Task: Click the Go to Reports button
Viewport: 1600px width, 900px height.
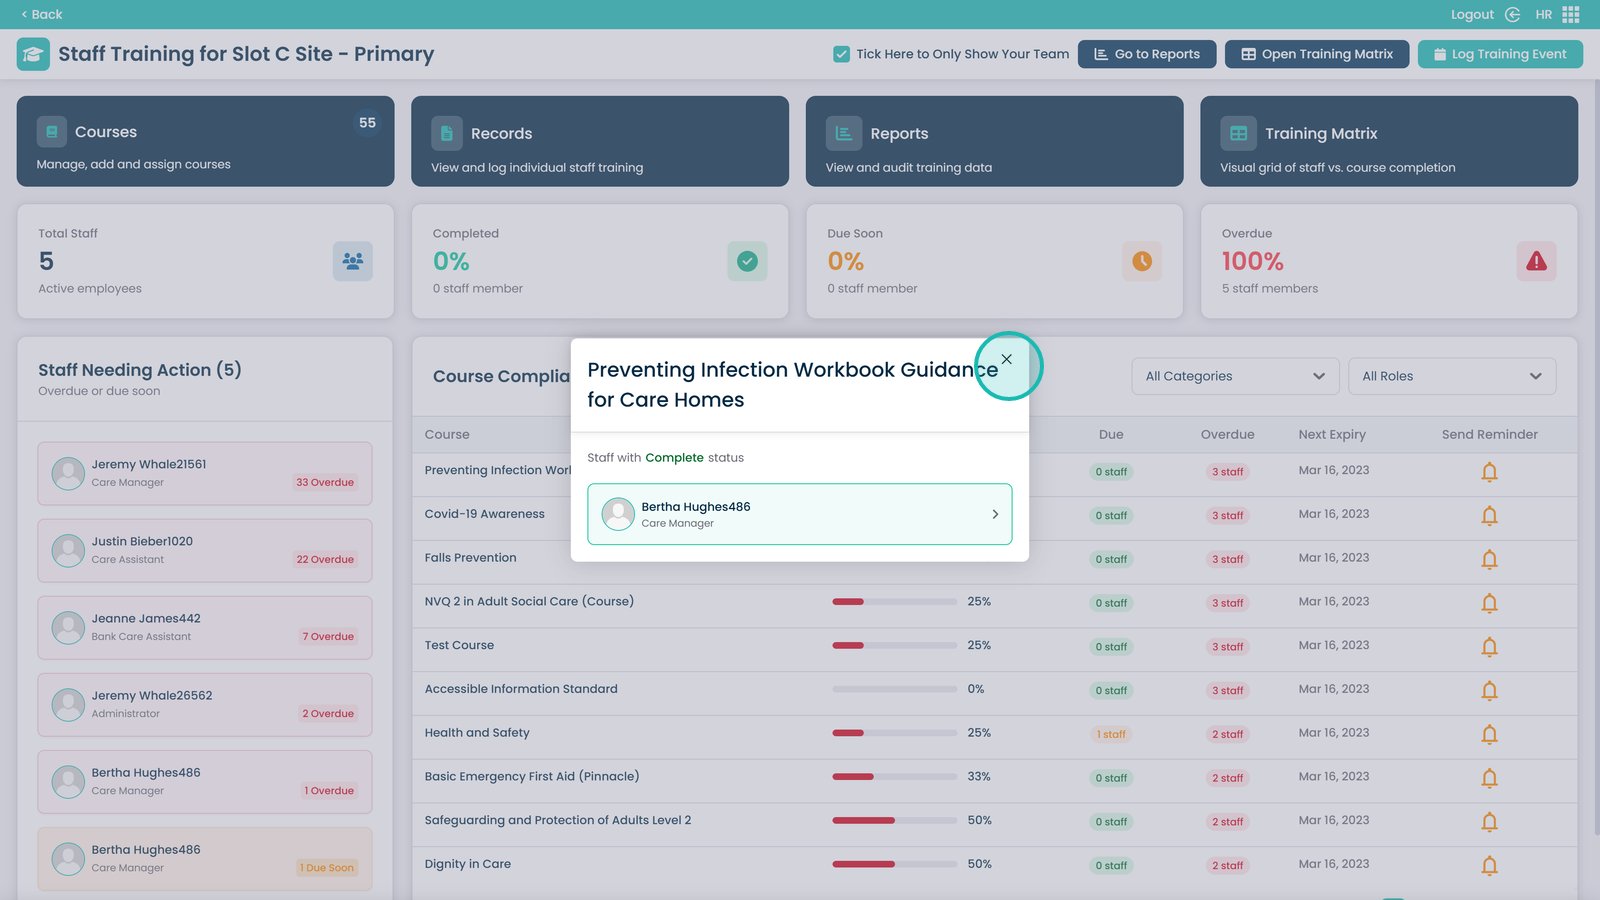Action: pyautogui.click(x=1146, y=54)
